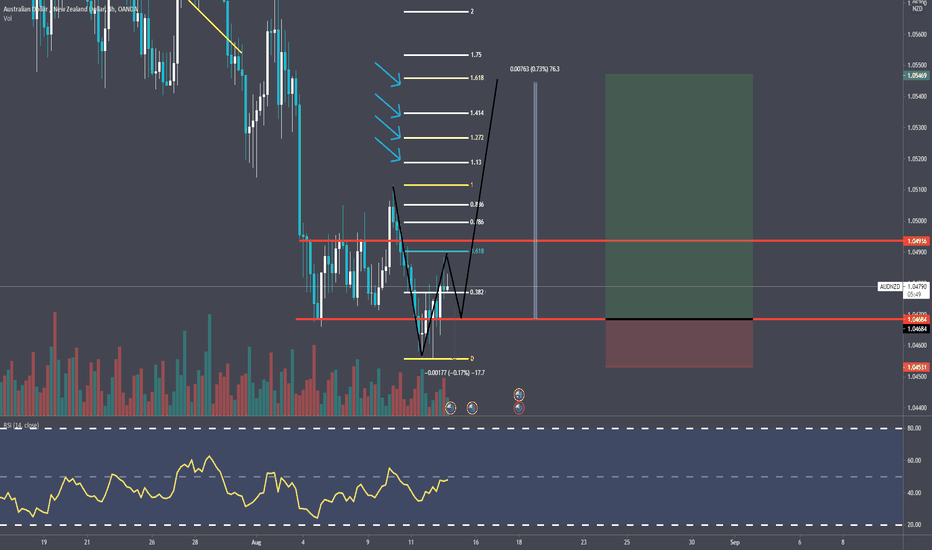Select the Fibonacci level labeled 0.382
The image size is (932, 550).
(x=436, y=293)
